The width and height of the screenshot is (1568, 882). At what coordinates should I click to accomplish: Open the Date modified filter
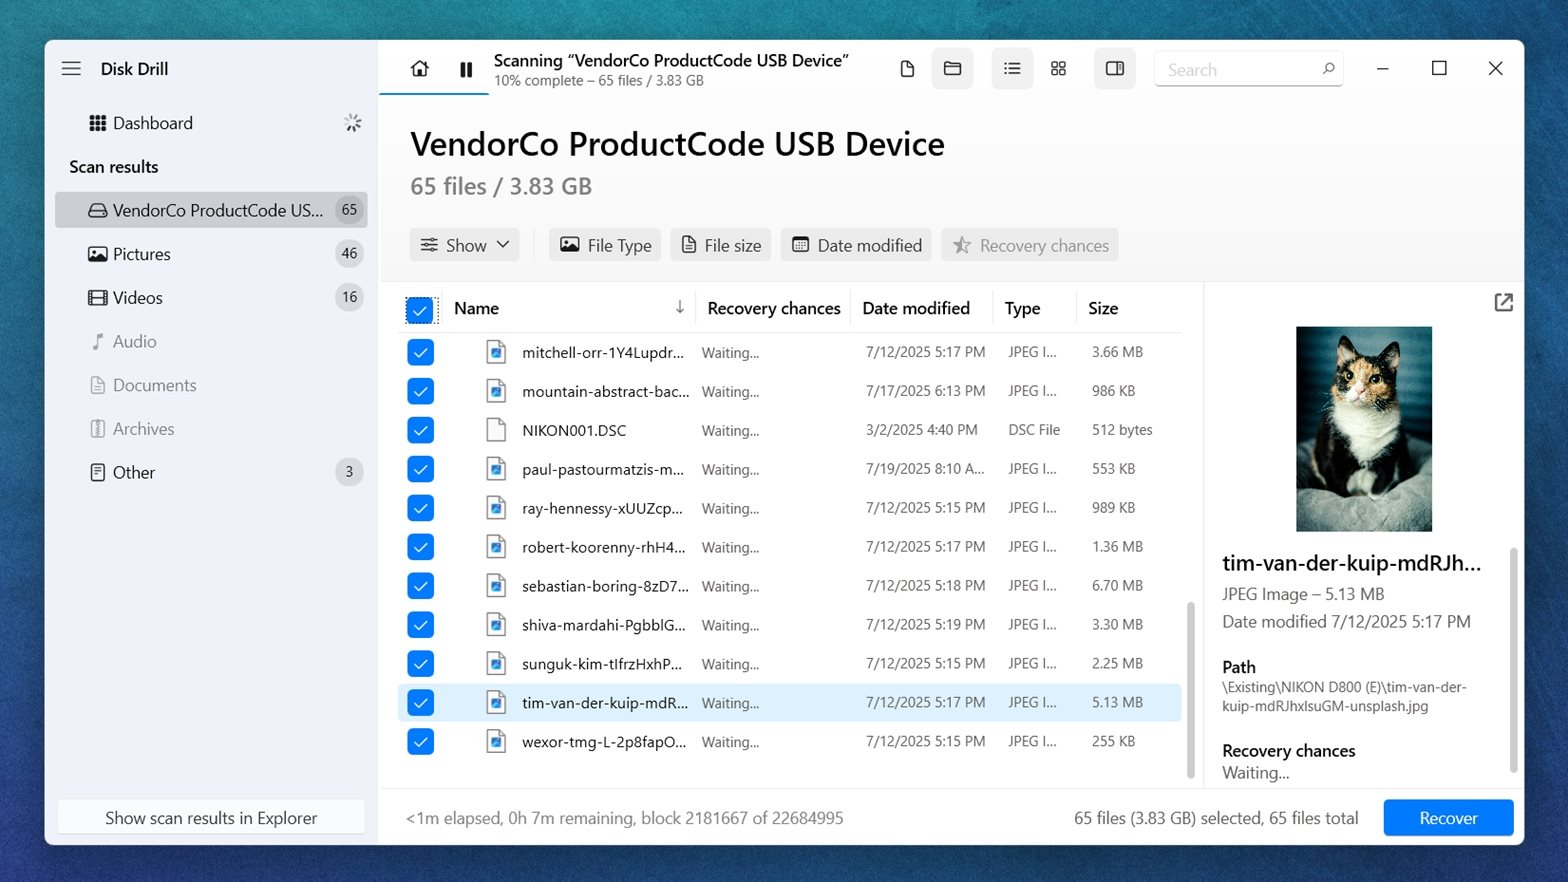857,245
